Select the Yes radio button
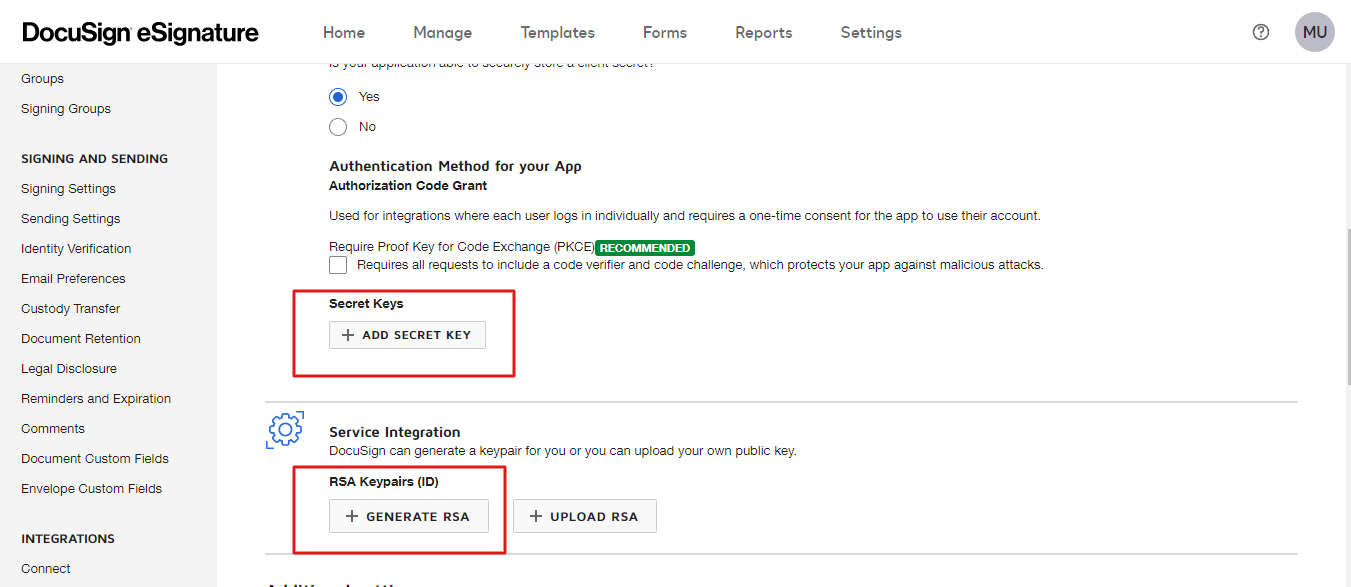The image size is (1351, 587). 338,97
